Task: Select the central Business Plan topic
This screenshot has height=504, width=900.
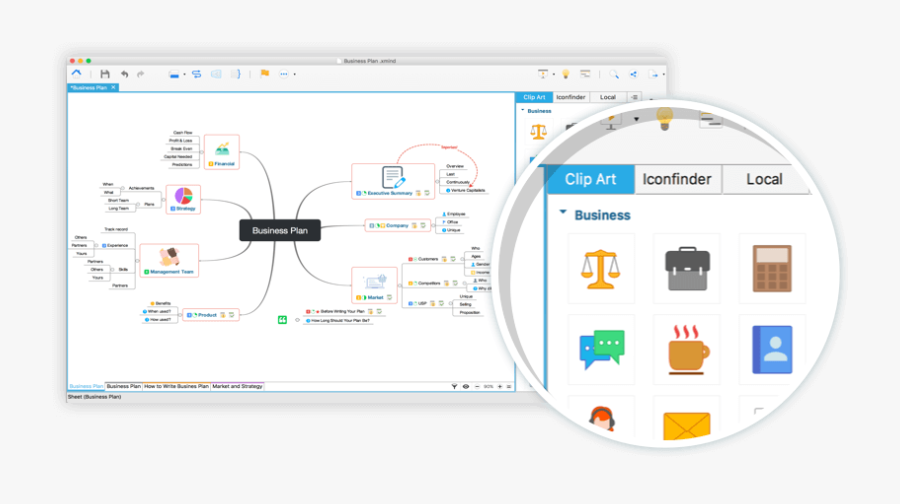Action: pos(280,230)
